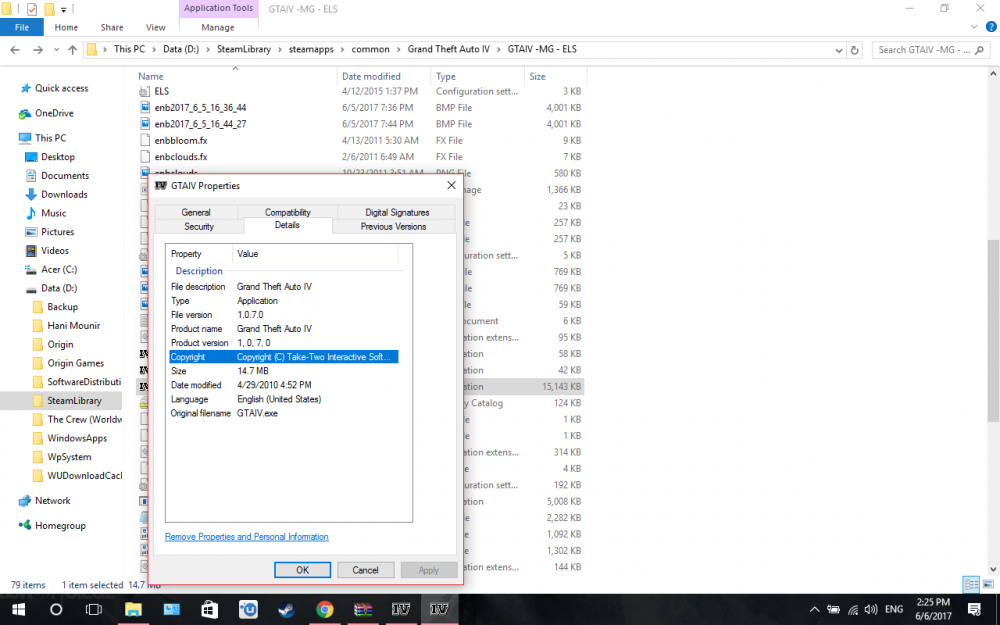Click the volume speaker tray icon
The width and height of the screenshot is (1000, 625).
(871, 610)
